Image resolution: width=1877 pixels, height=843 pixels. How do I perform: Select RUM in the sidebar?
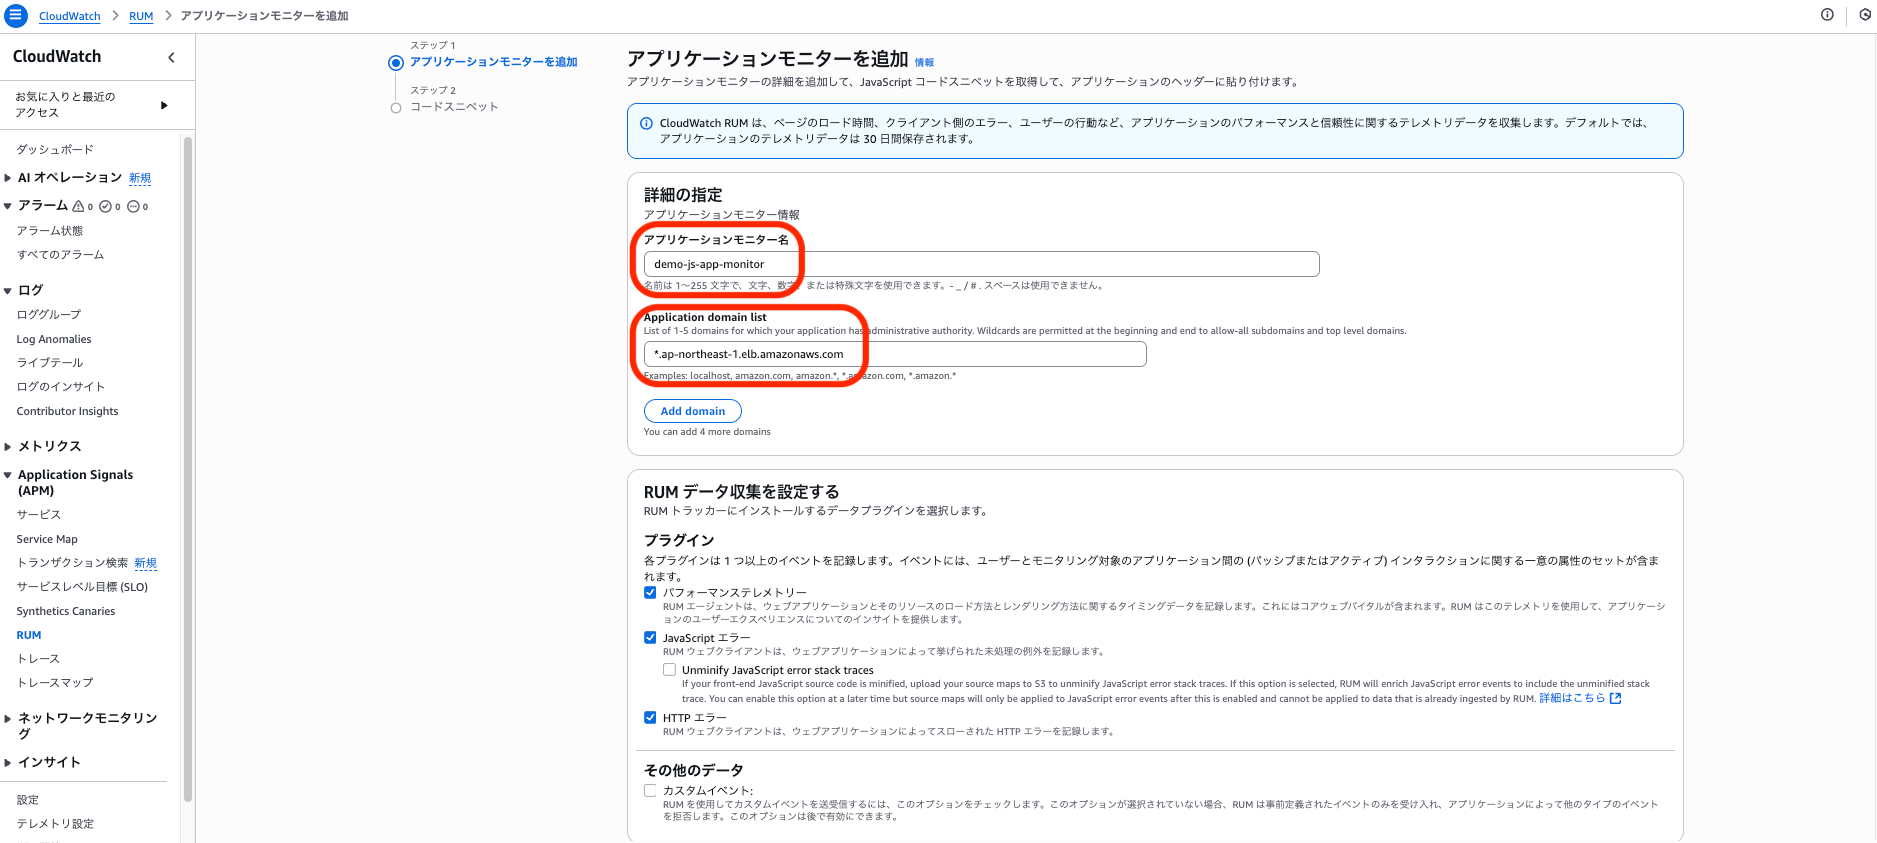(29, 635)
